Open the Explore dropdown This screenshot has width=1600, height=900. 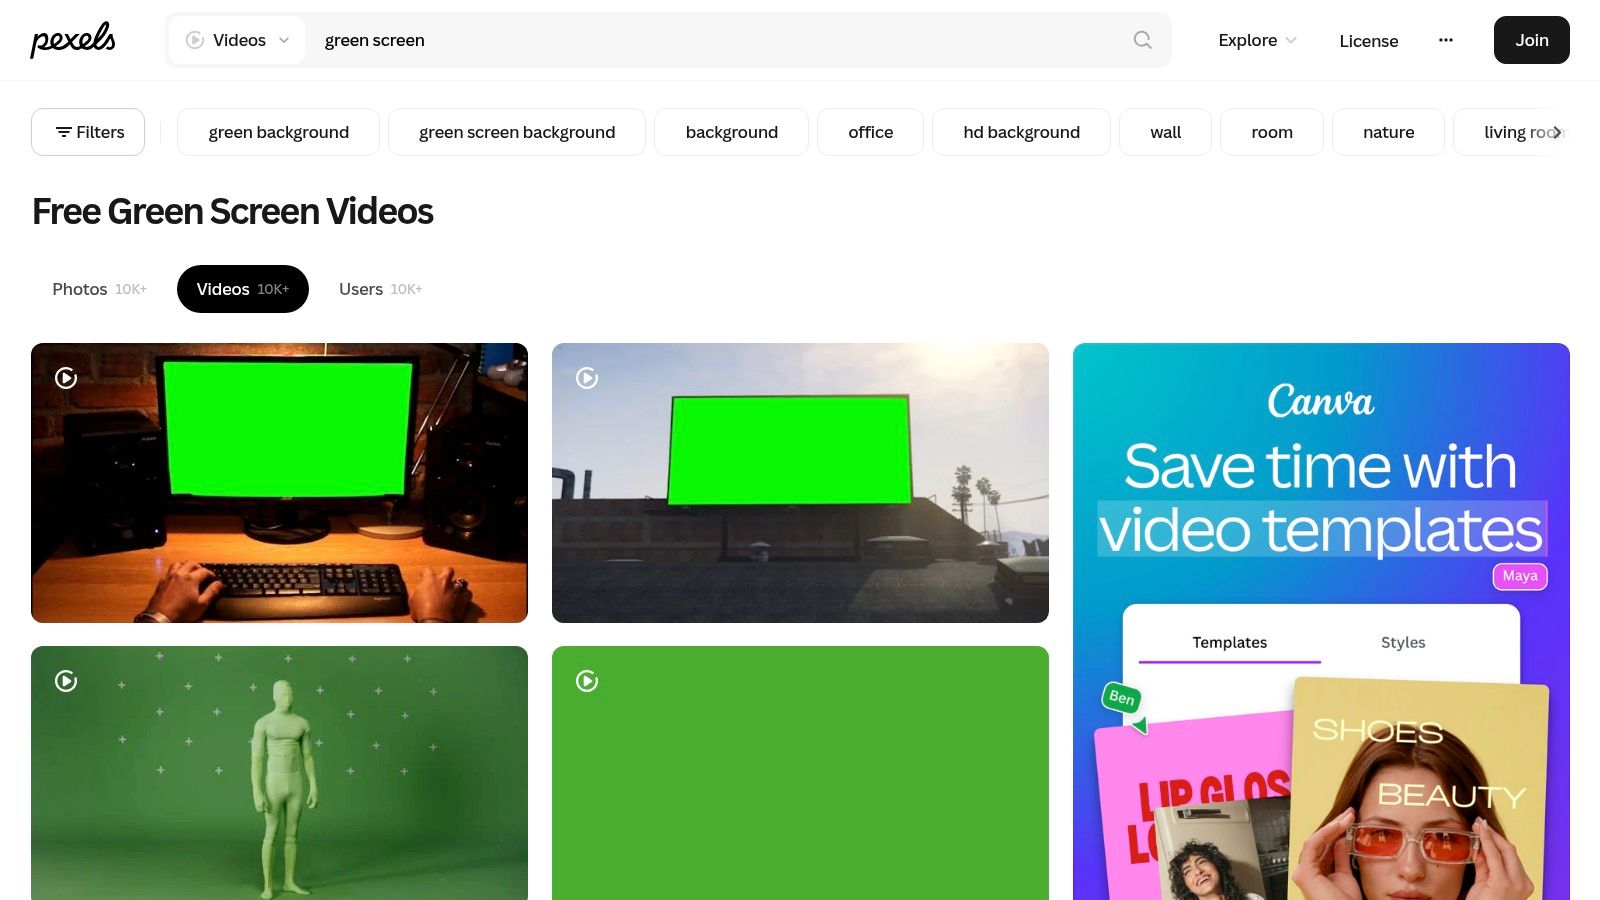[x=1255, y=40]
